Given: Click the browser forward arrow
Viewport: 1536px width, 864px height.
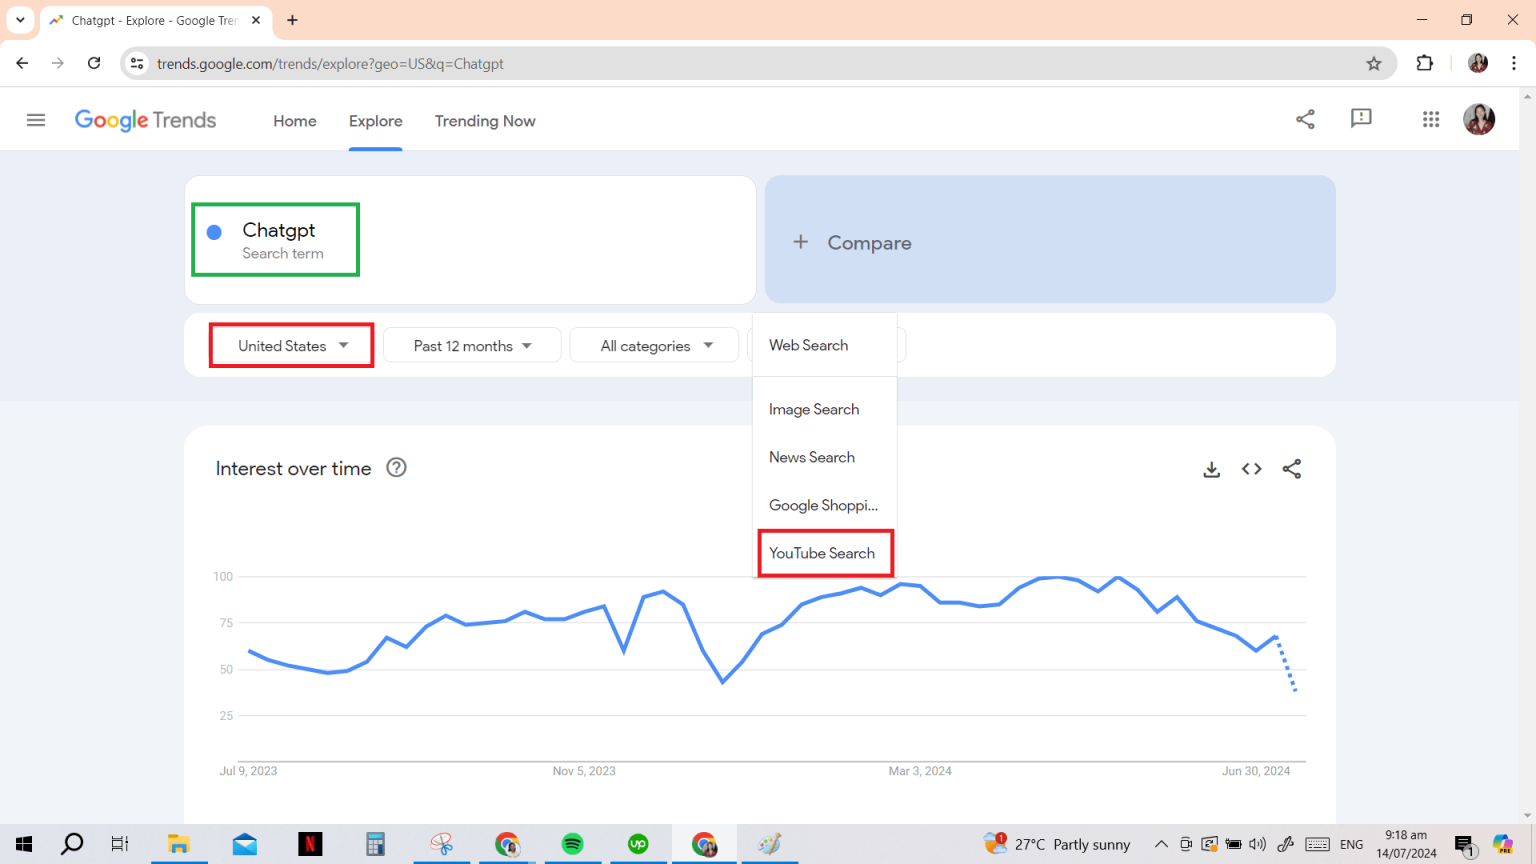Looking at the screenshot, I should 58,63.
